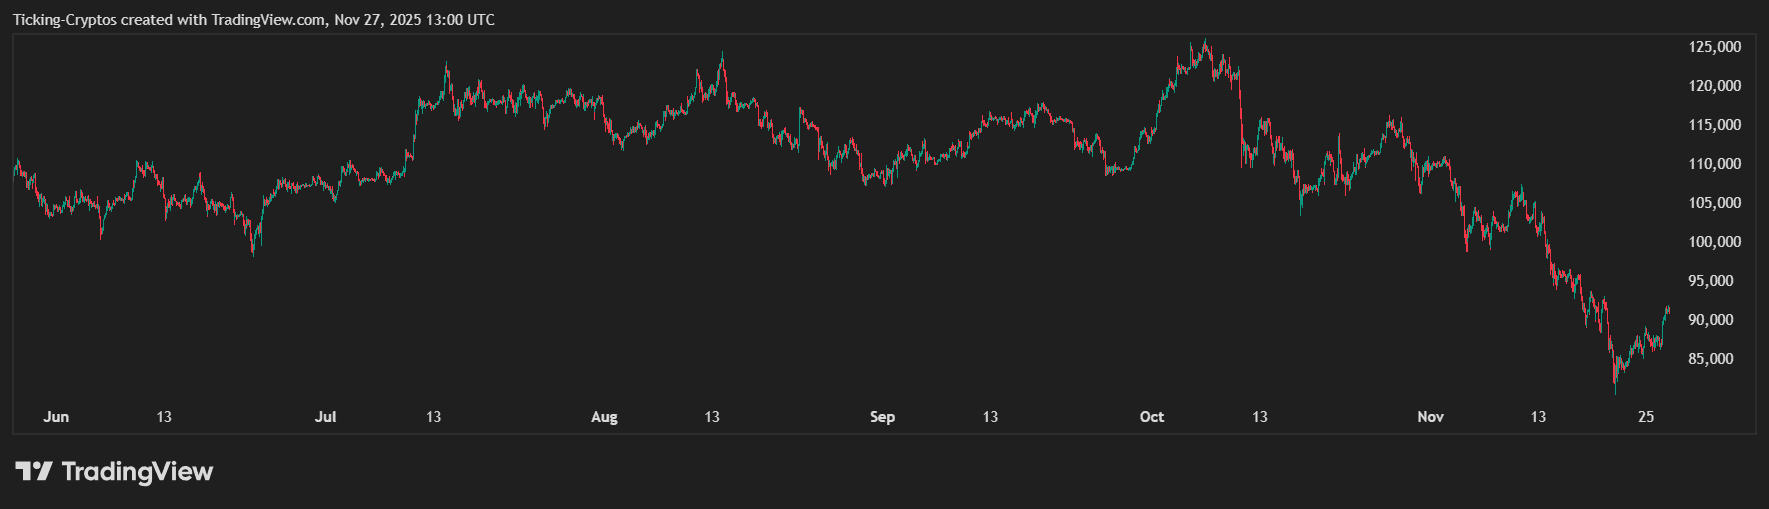Select the 120,000 price axis label

1714,86
